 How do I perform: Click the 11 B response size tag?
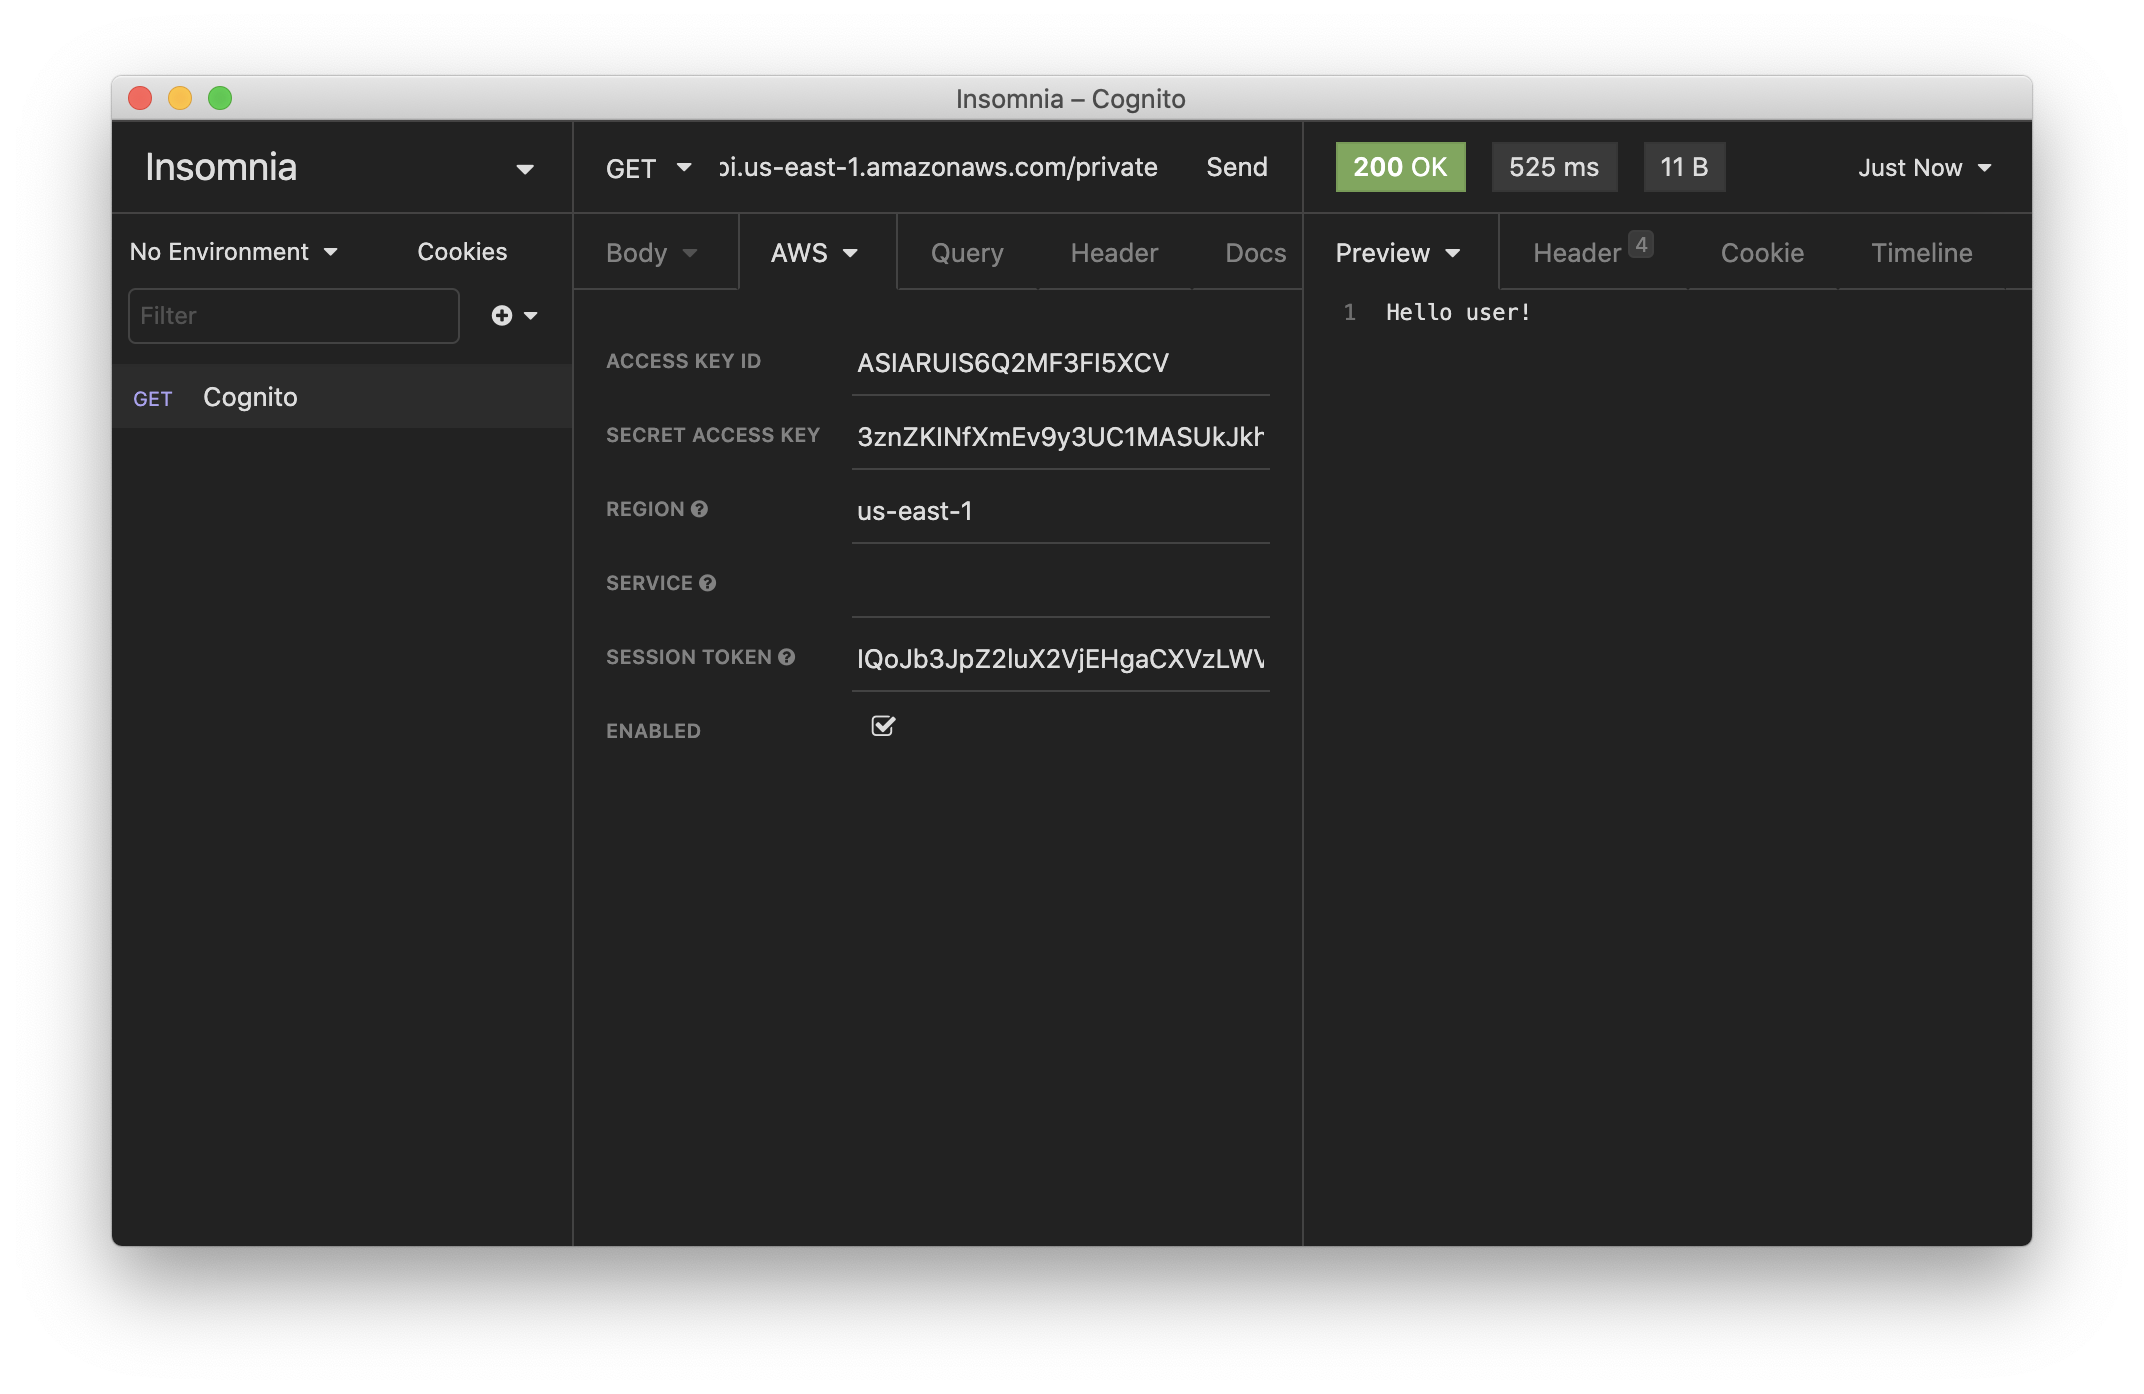1684,167
